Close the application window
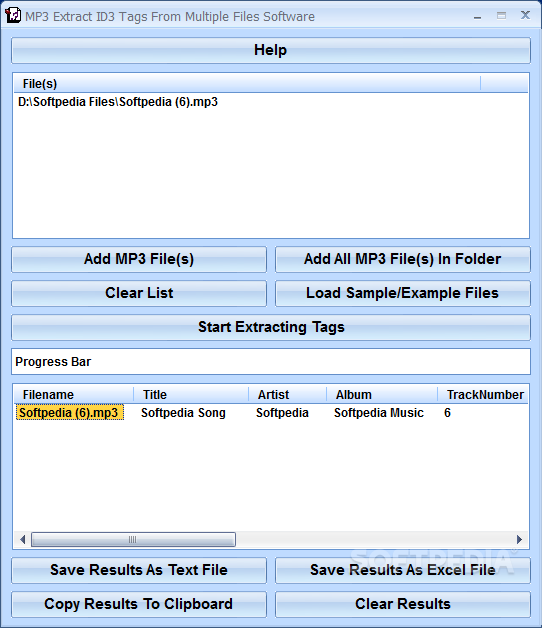The width and height of the screenshot is (542, 628). point(525,16)
